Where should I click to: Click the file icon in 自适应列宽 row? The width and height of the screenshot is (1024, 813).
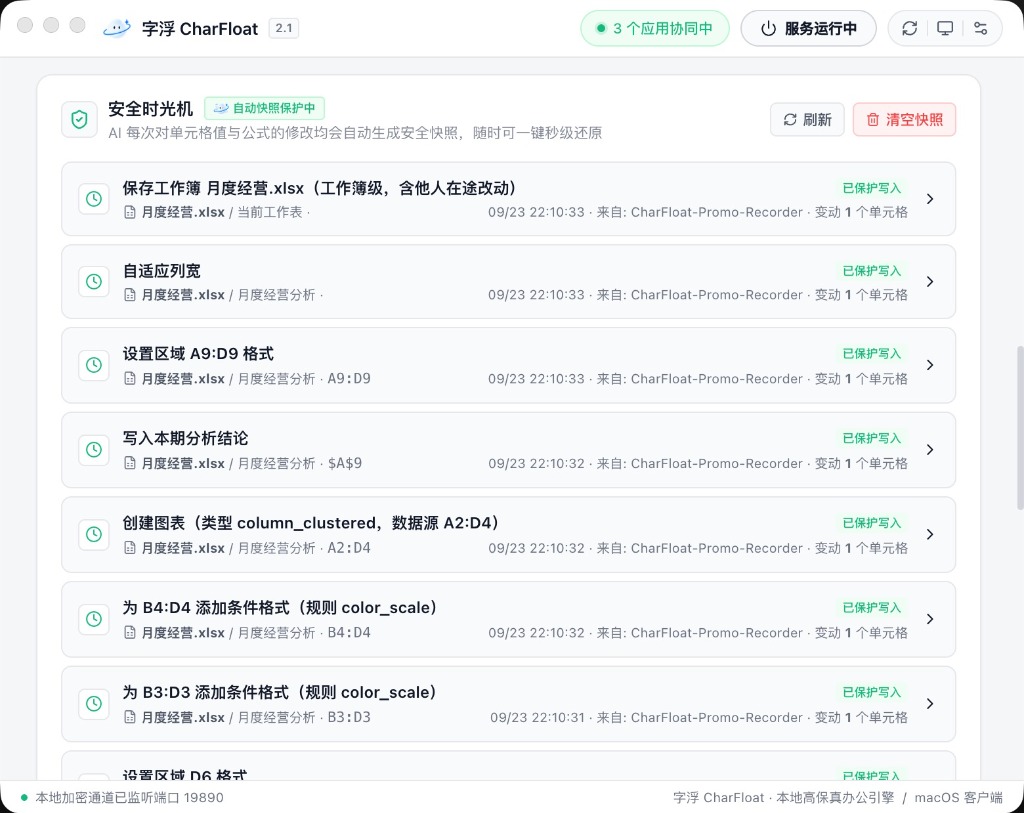[x=130, y=295]
